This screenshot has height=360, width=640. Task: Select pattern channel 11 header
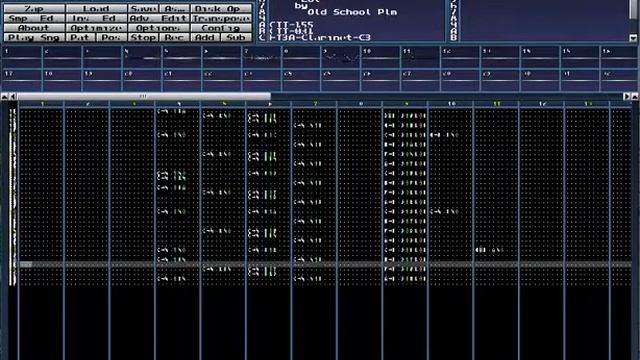click(496, 104)
